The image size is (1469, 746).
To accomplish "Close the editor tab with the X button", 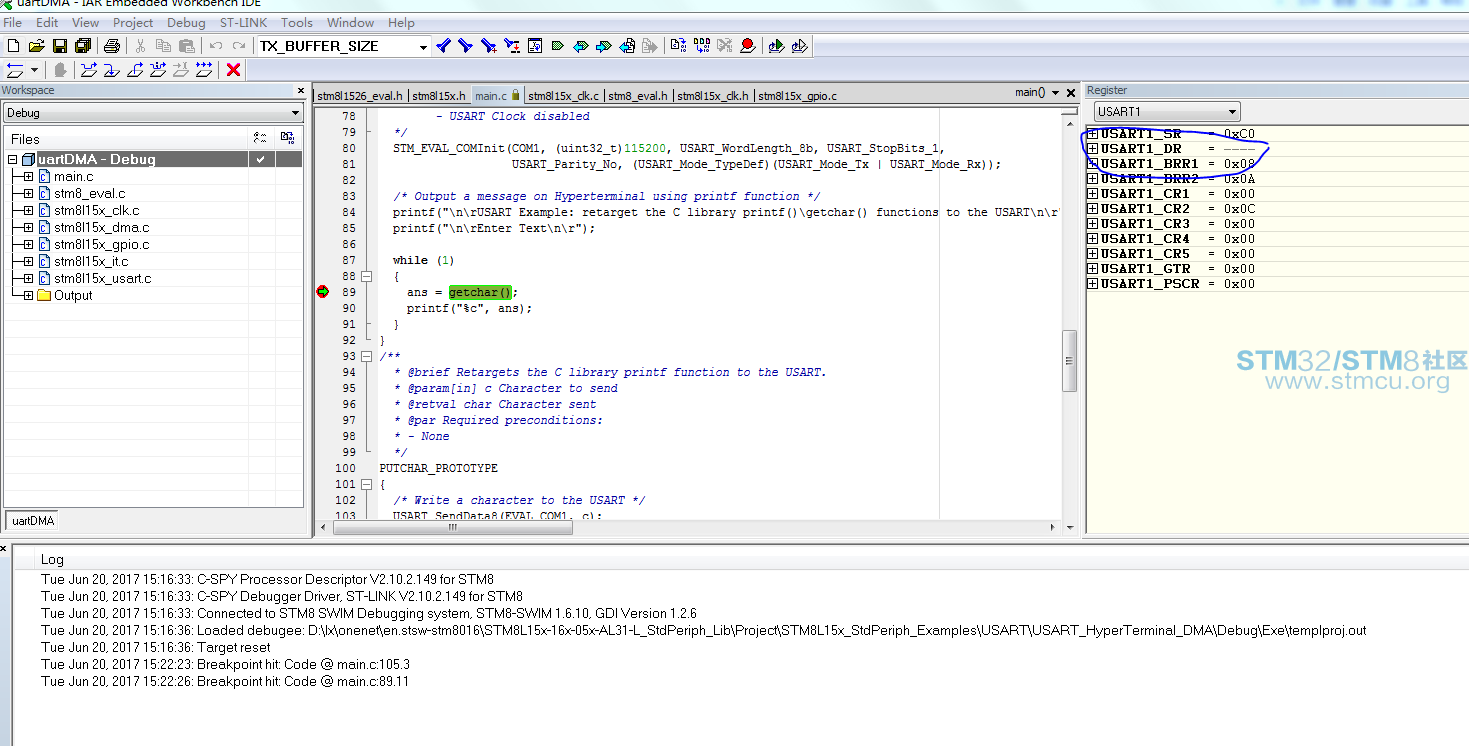I will point(1072,93).
